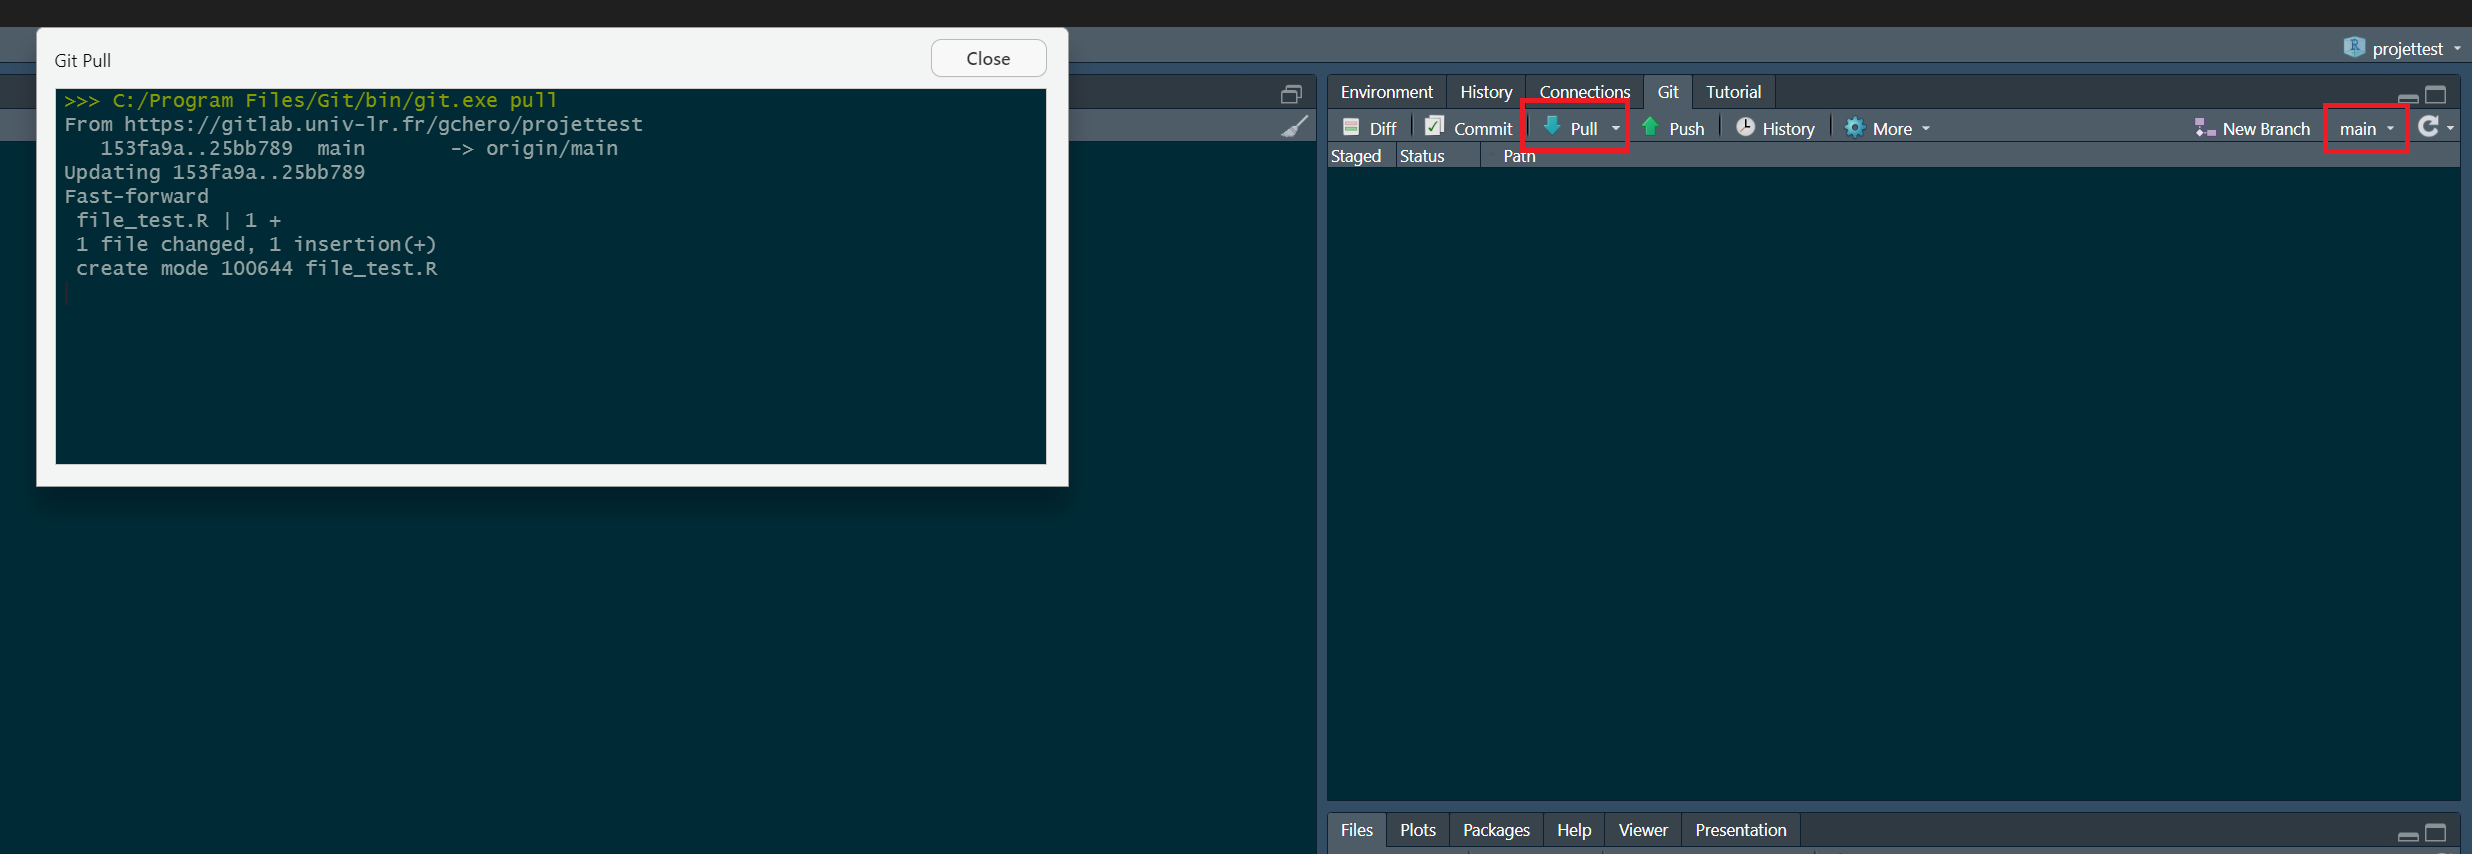
Task: Switch to the Connections tab
Action: pyautogui.click(x=1584, y=92)
